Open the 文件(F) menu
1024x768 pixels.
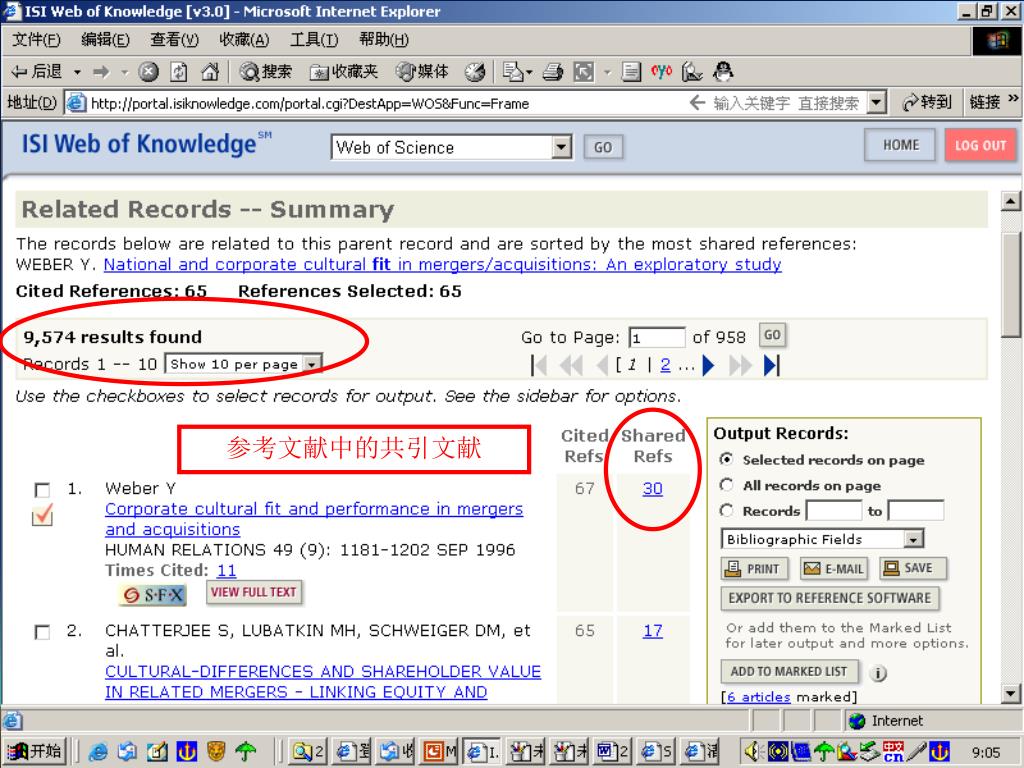[37, 40]
